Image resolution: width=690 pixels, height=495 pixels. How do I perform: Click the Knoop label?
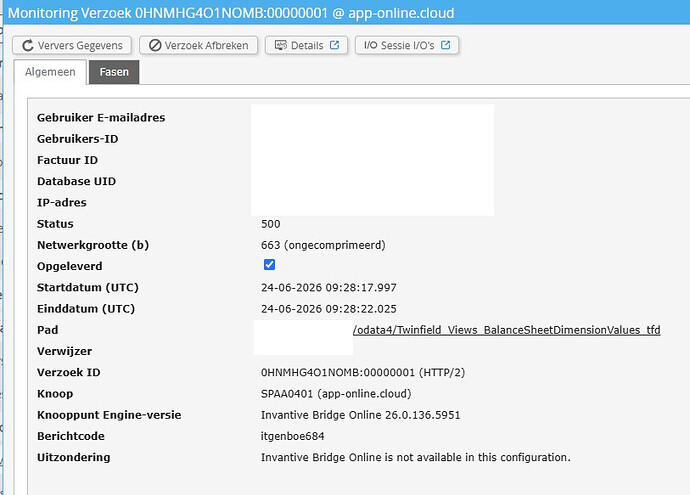tap(55, 394)
